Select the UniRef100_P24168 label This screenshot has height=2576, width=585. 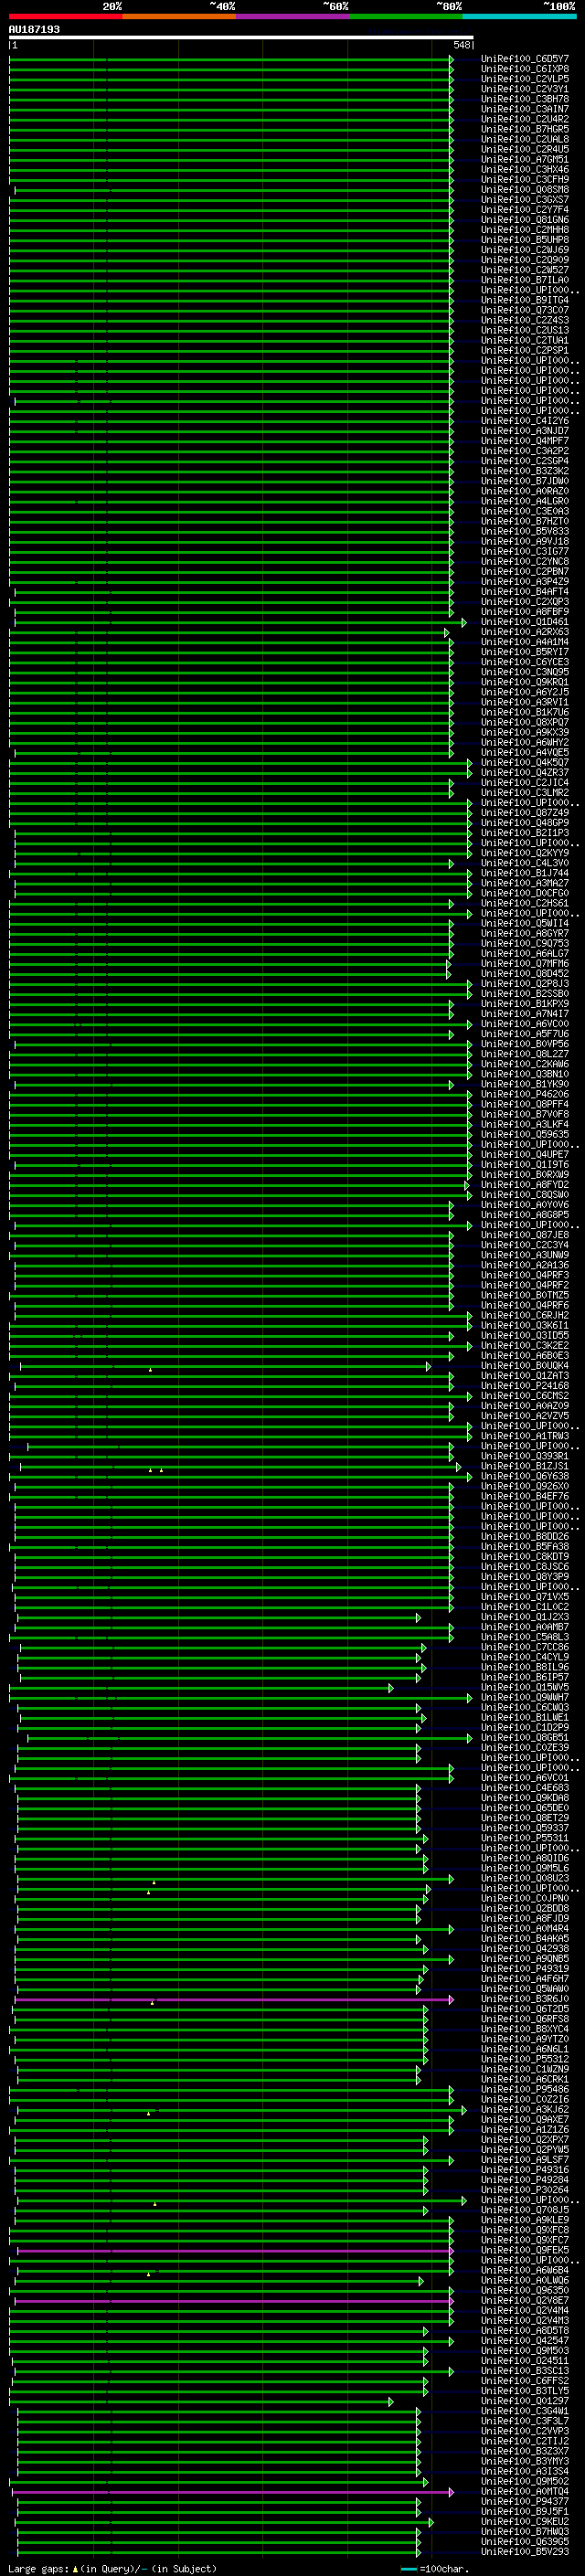pyautogui.click(x=525, y=1386)
